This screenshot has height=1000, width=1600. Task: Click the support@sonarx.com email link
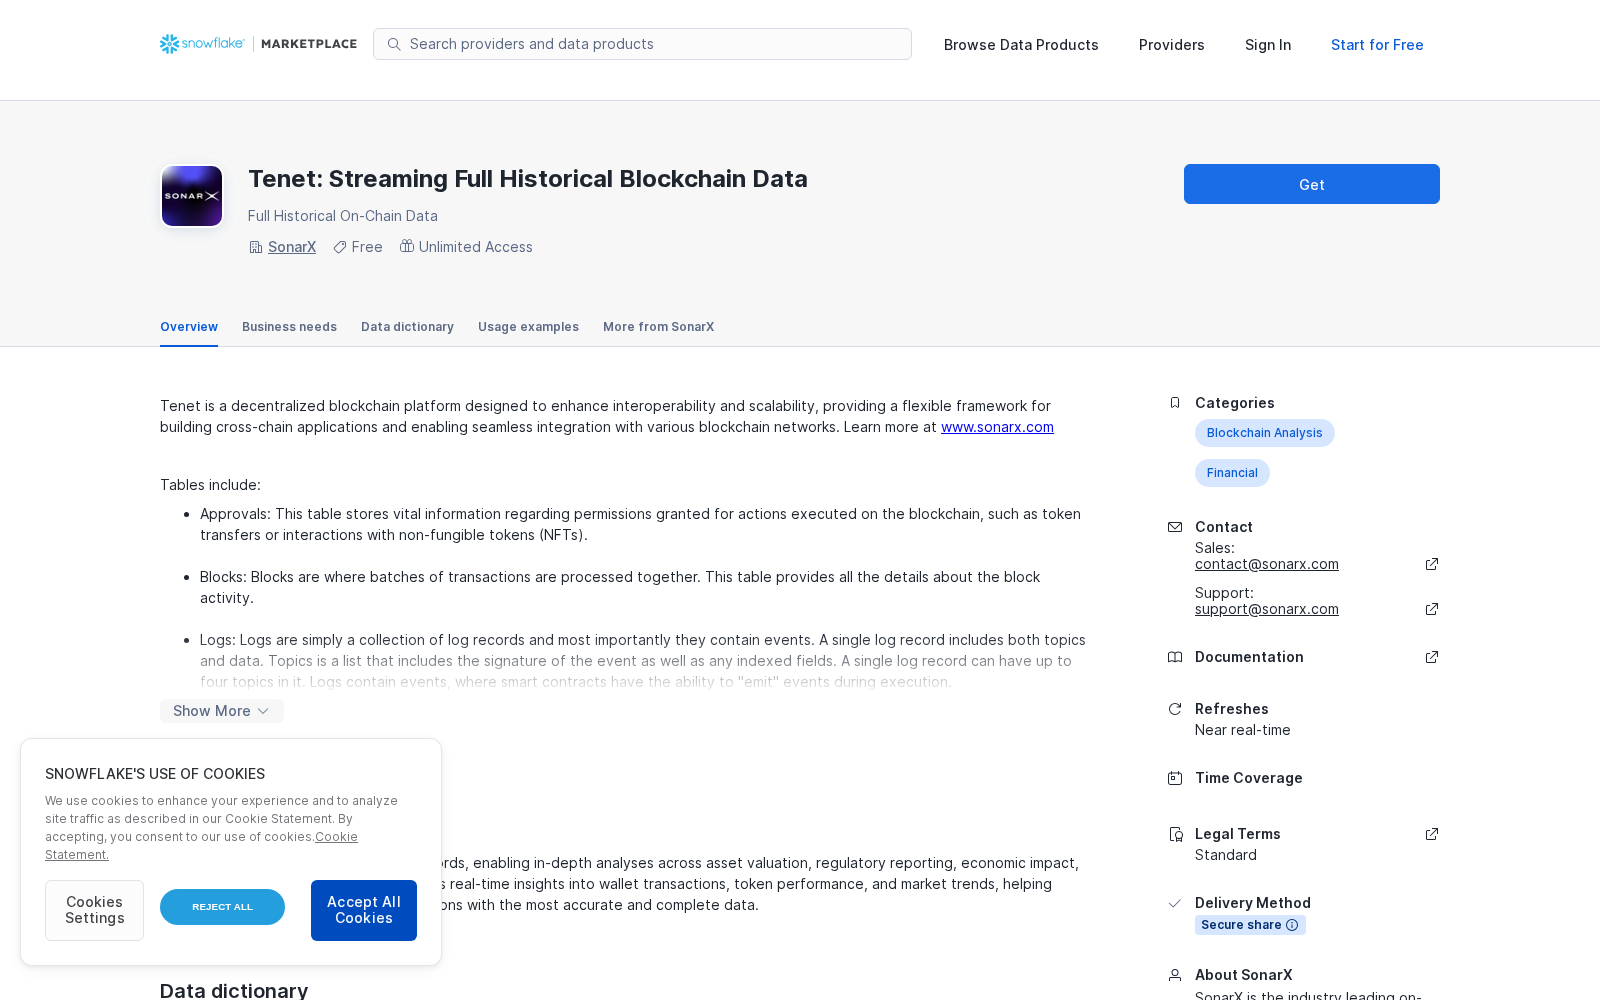click(x=1267, y=609)
